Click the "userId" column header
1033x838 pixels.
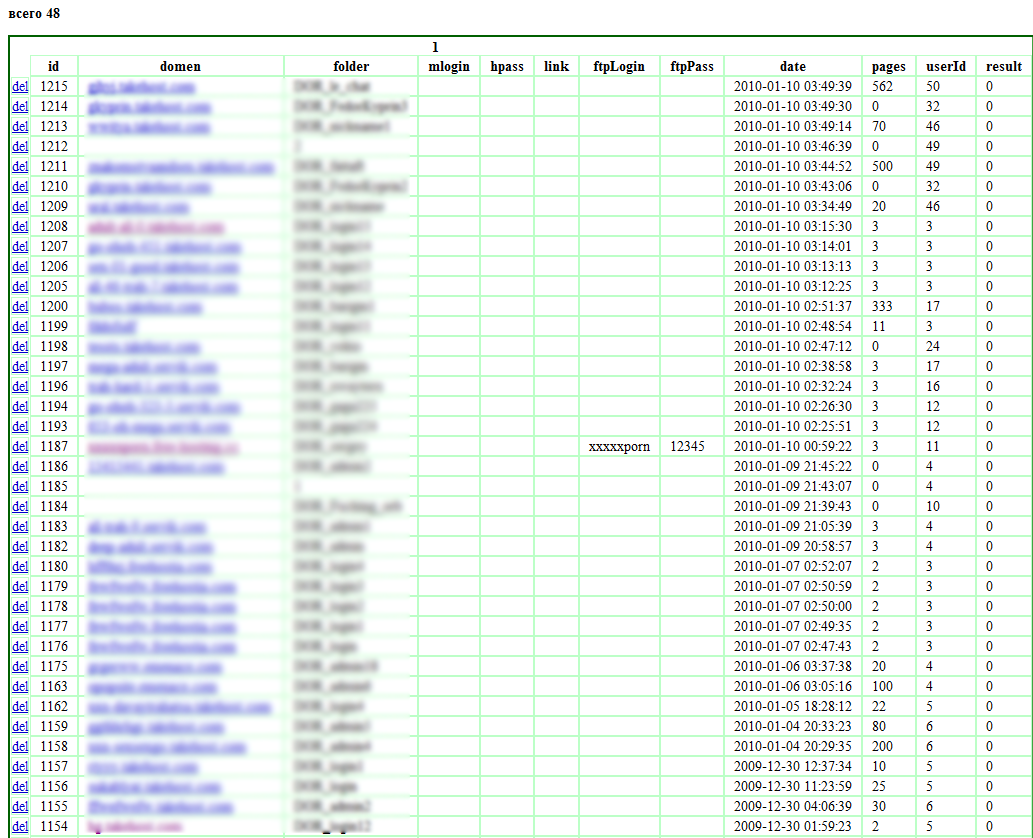click(x=946, y=67)
